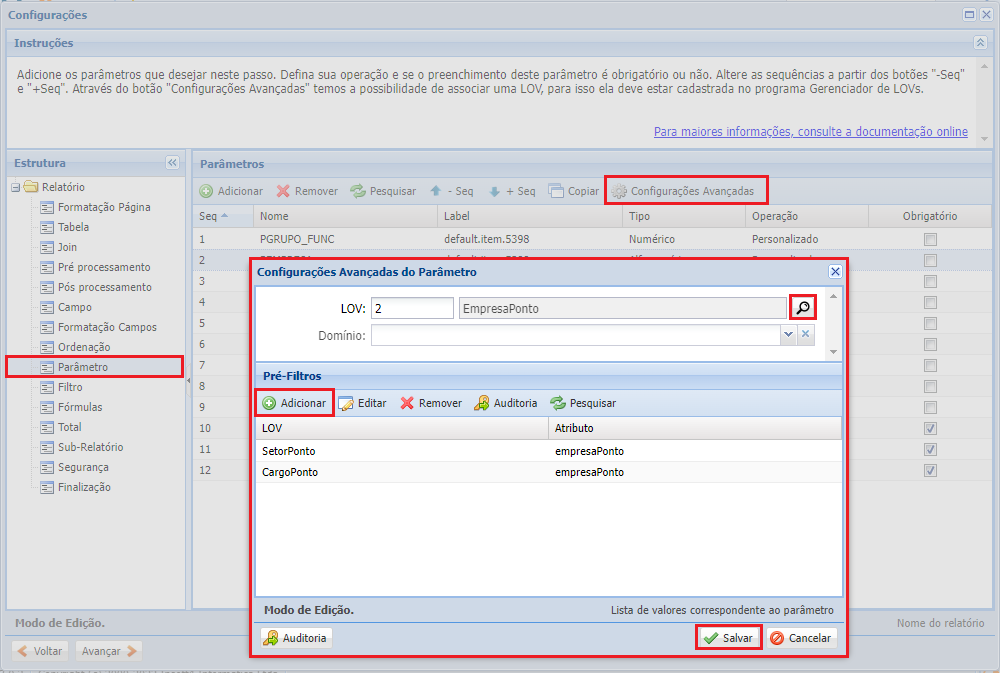This screenshot has width=1000, height=673.
Task: Uncheck Obrigatório checkbox in row 10
Action: tap(931, 429)
